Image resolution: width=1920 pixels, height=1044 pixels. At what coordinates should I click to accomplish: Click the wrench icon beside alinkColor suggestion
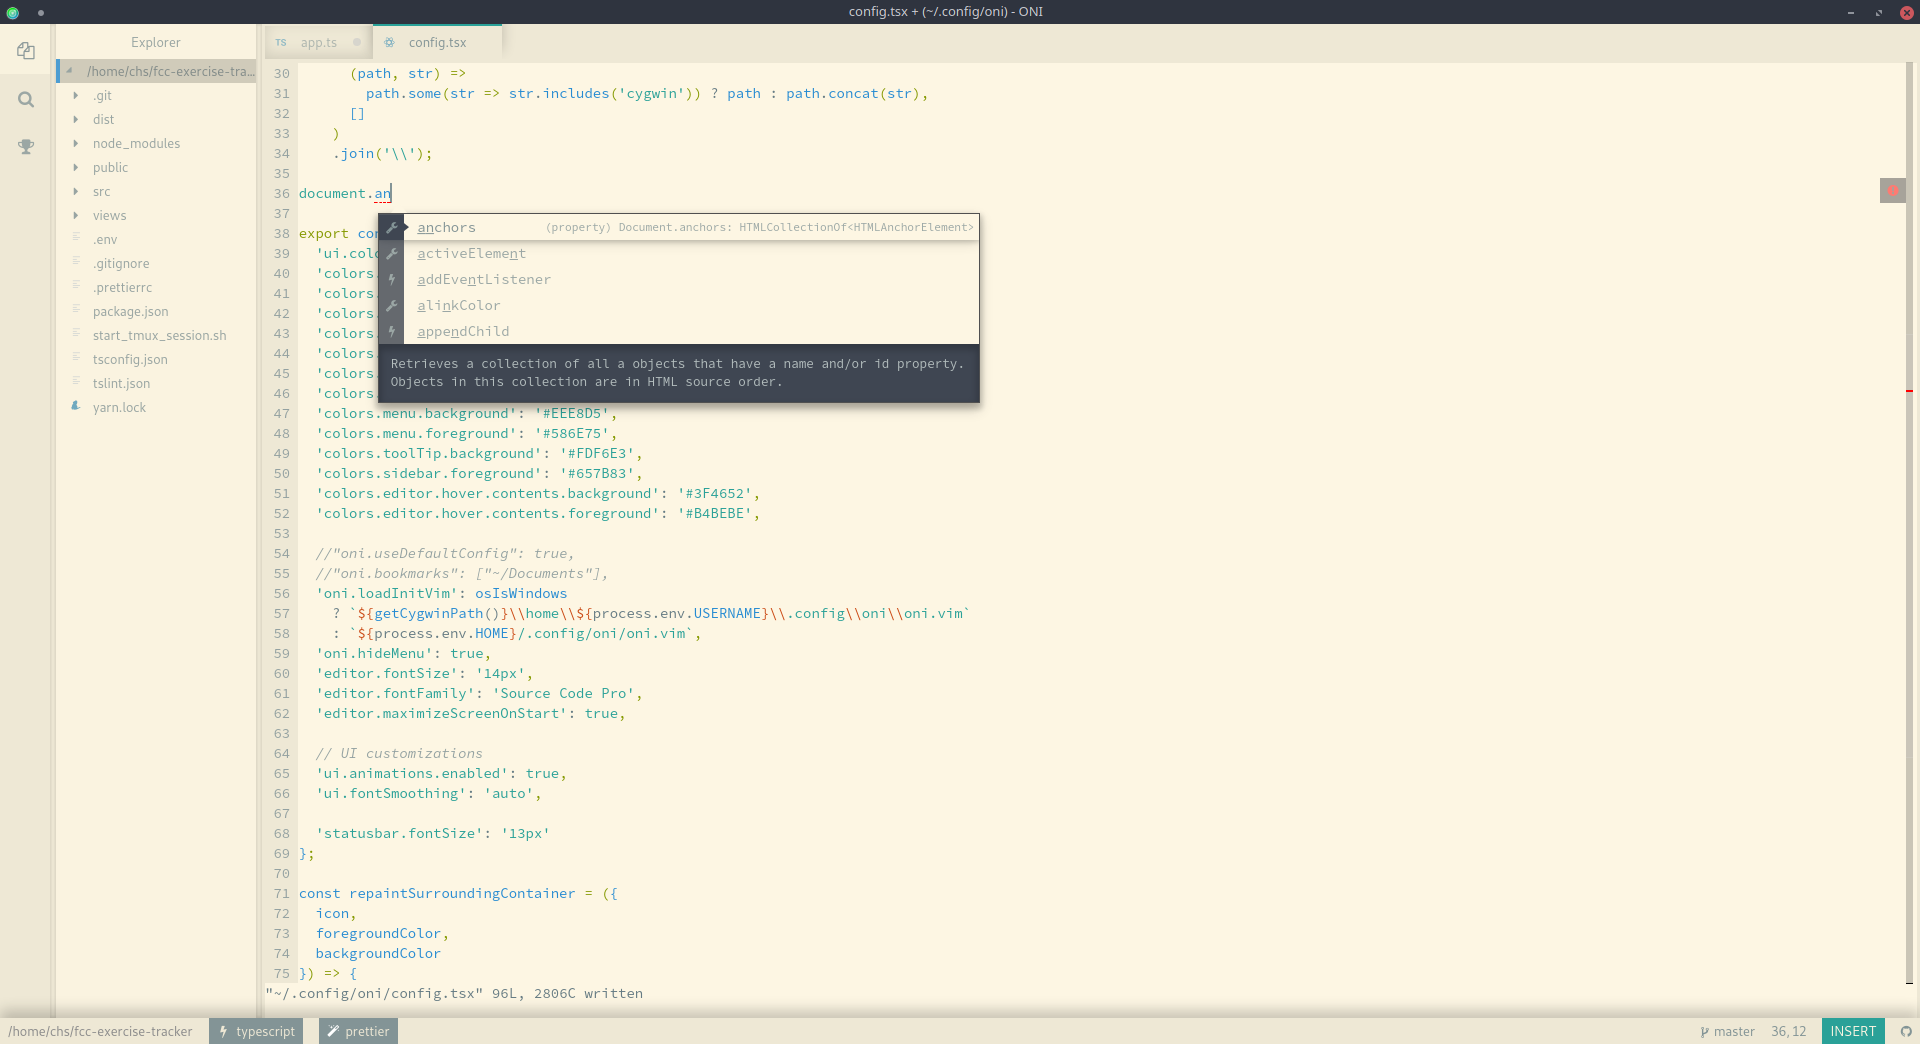tap(392, 305)
